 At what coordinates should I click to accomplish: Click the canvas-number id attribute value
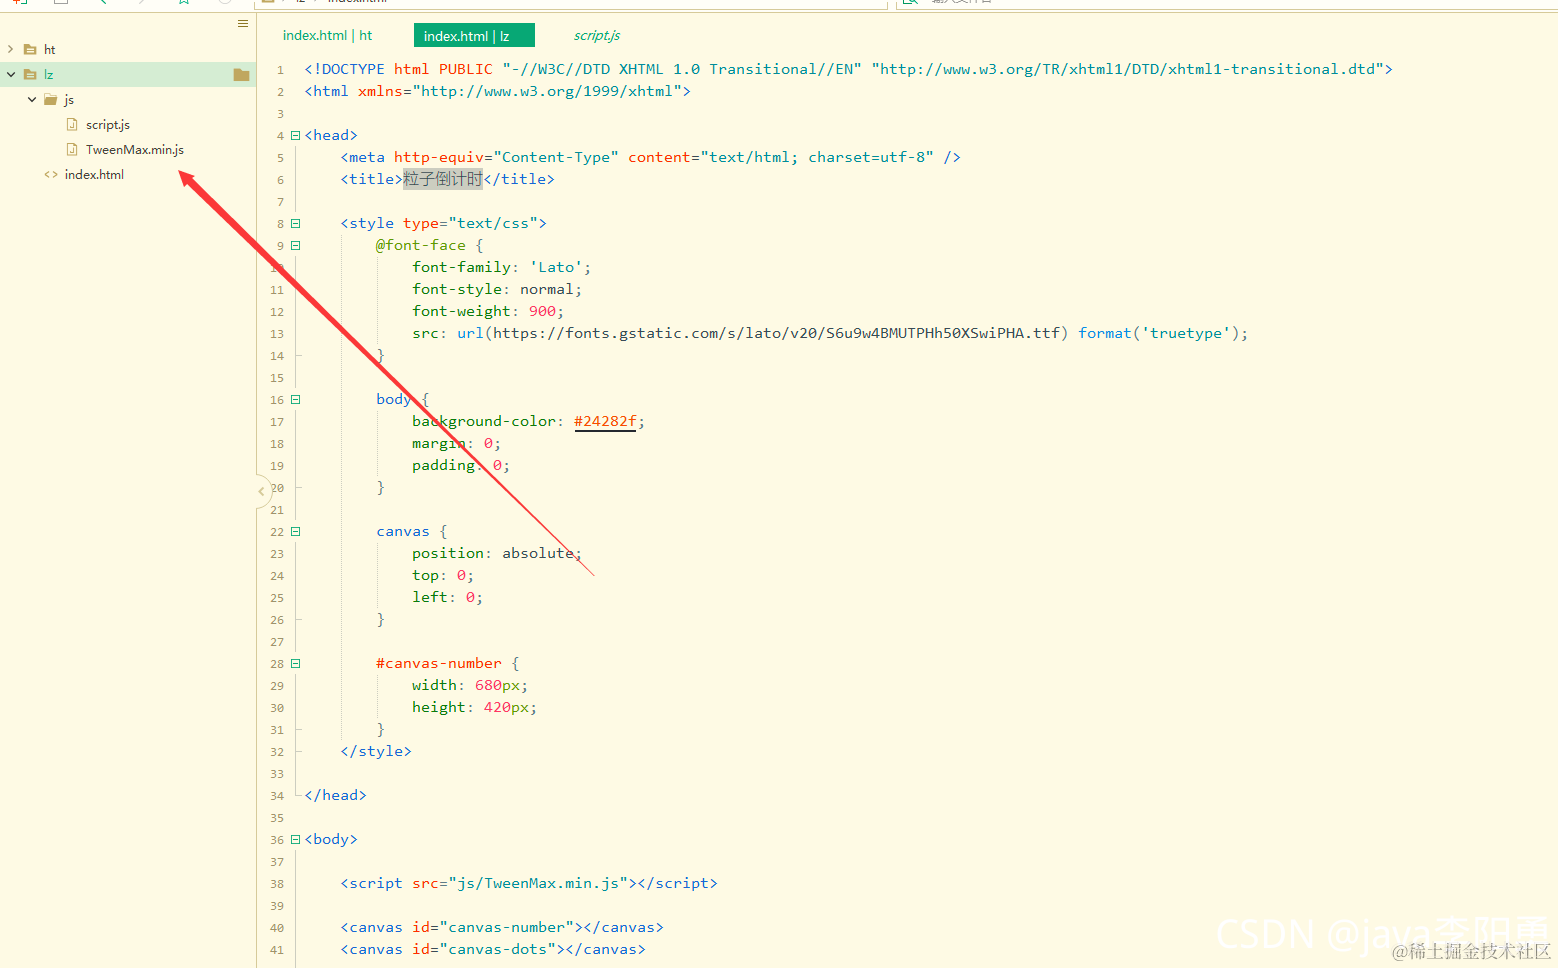[507, 927]
